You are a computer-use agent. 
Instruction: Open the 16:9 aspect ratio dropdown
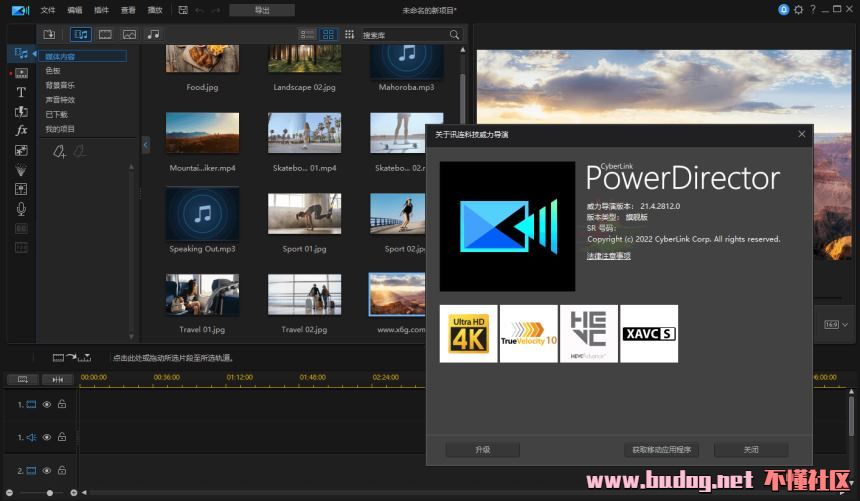pos(834,324)
